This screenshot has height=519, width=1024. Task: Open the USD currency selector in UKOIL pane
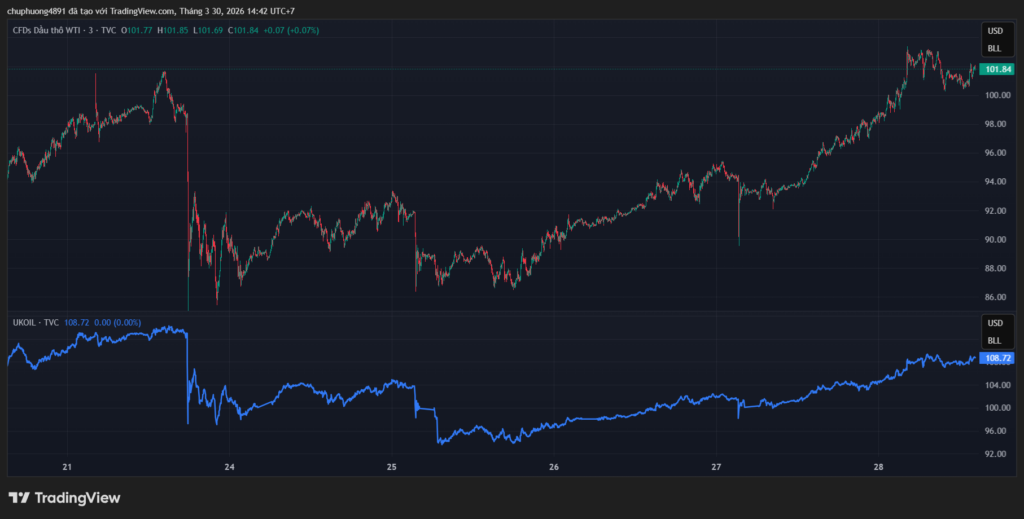pyautogui.click(x=994, y=324)
